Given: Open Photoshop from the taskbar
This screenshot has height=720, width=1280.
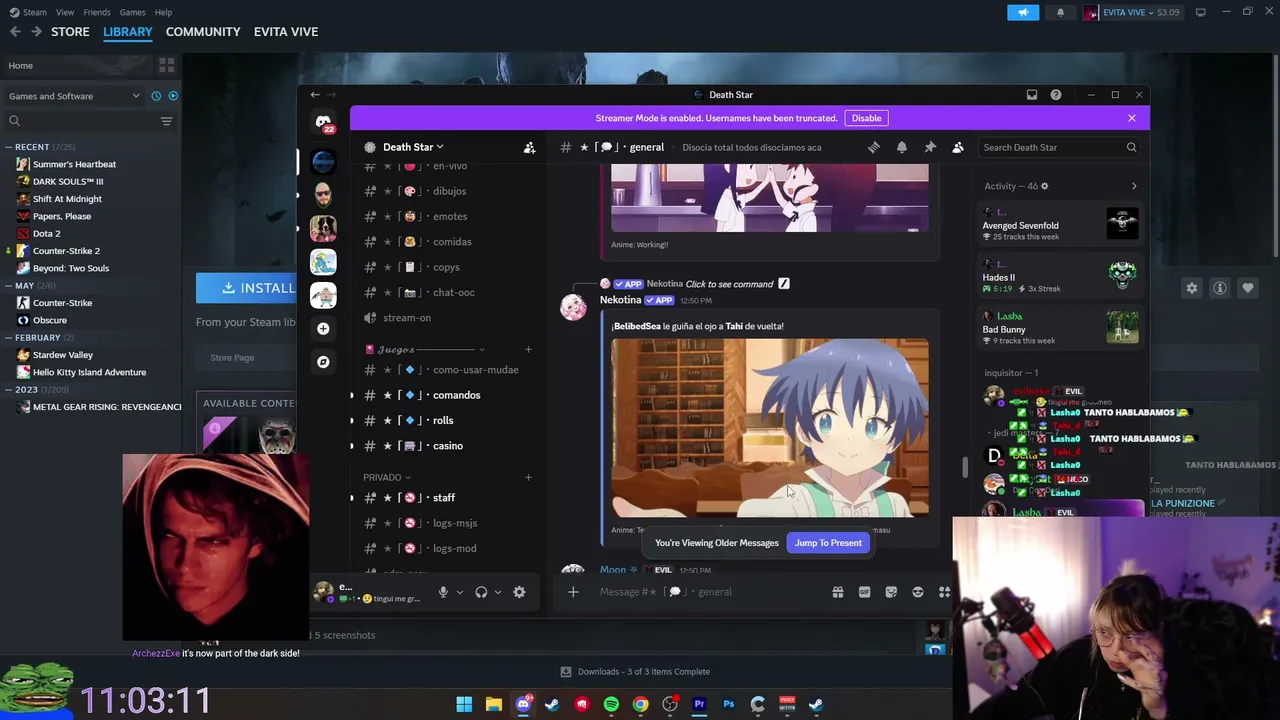Looking at the screenshot, I should tap(728, 704).
